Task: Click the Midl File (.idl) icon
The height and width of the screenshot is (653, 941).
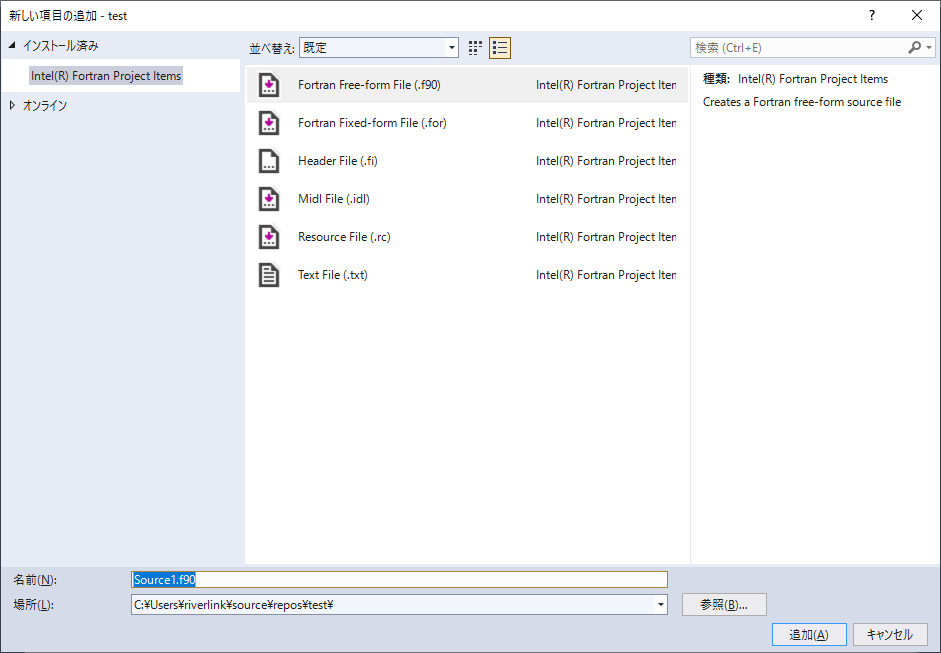Action: [x=269, y=199]
